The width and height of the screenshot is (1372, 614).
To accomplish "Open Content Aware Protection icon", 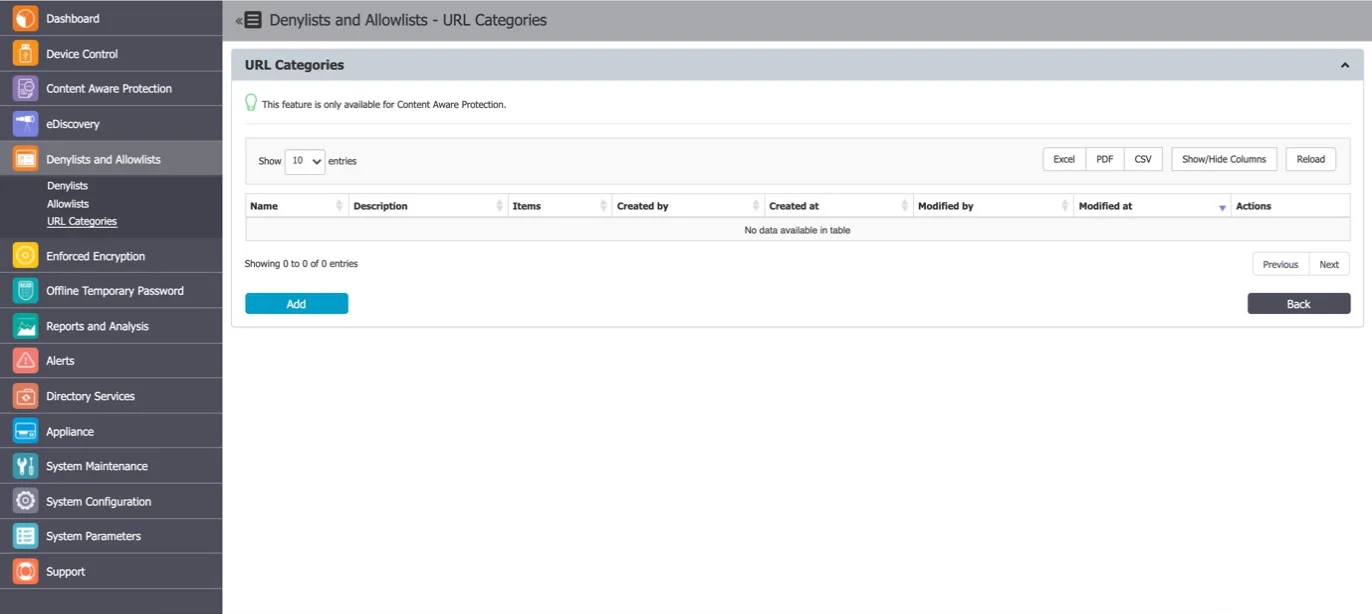I will 26,88.
